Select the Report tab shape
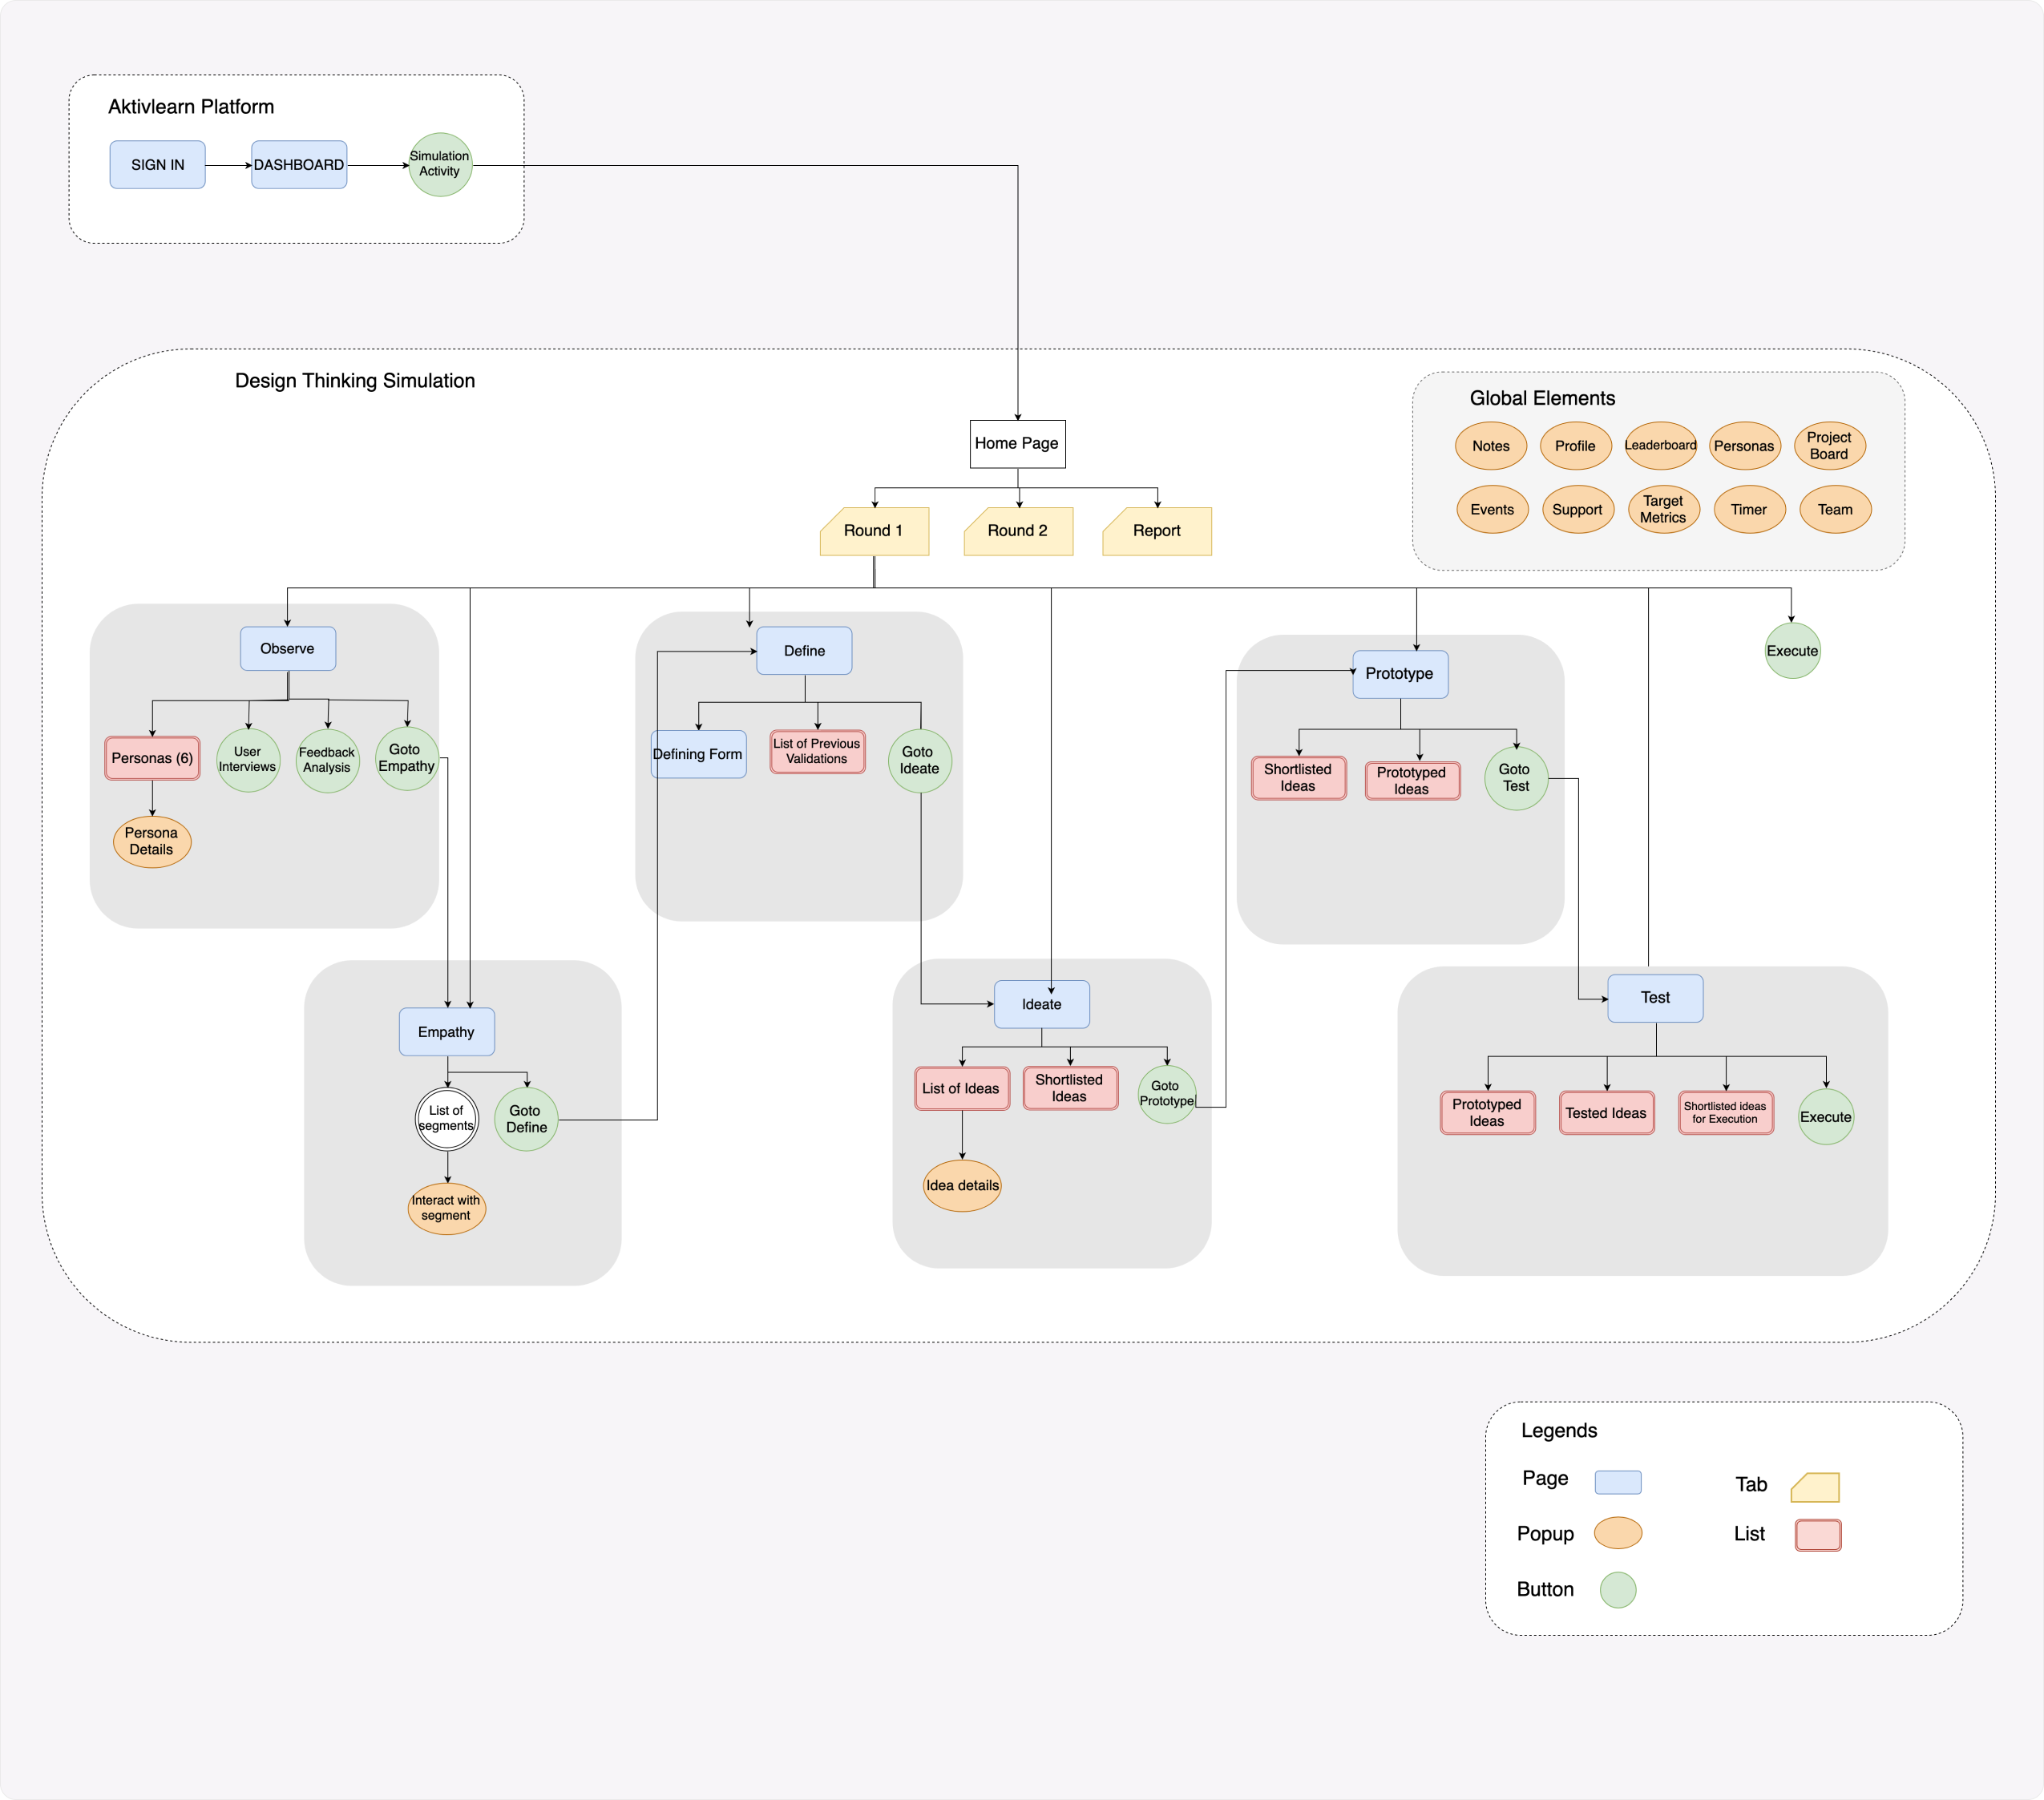 1157,531
